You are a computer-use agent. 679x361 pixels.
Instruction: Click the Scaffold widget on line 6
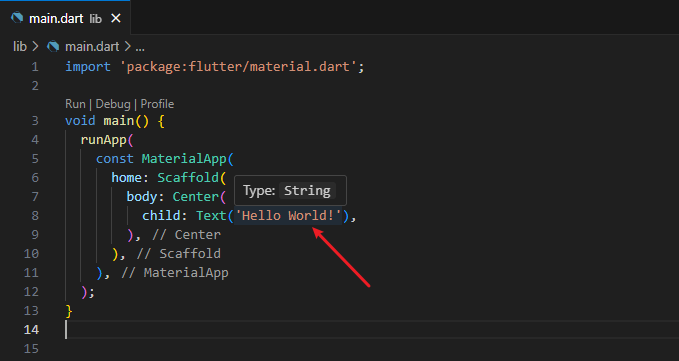pyautogui.click(x=188, y=177)
